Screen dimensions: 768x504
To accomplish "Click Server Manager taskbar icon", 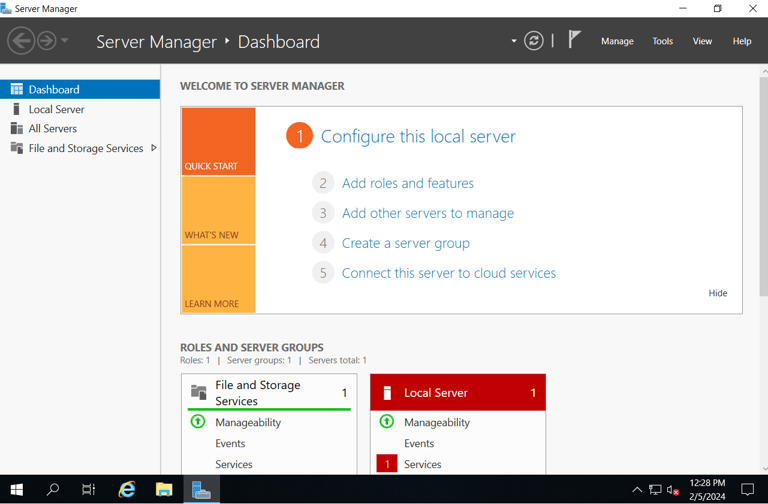I will click(201, 489).
